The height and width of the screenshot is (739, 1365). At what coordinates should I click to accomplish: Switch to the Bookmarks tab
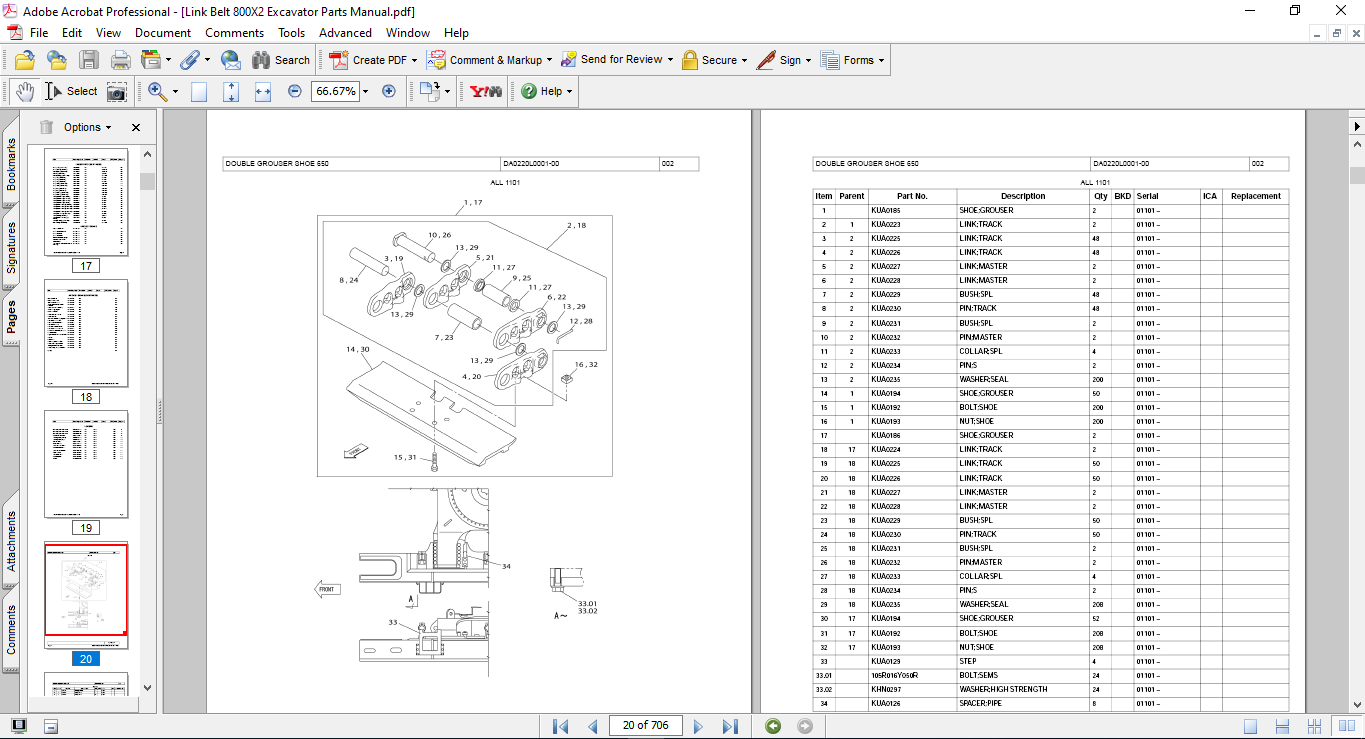point(11,164)
